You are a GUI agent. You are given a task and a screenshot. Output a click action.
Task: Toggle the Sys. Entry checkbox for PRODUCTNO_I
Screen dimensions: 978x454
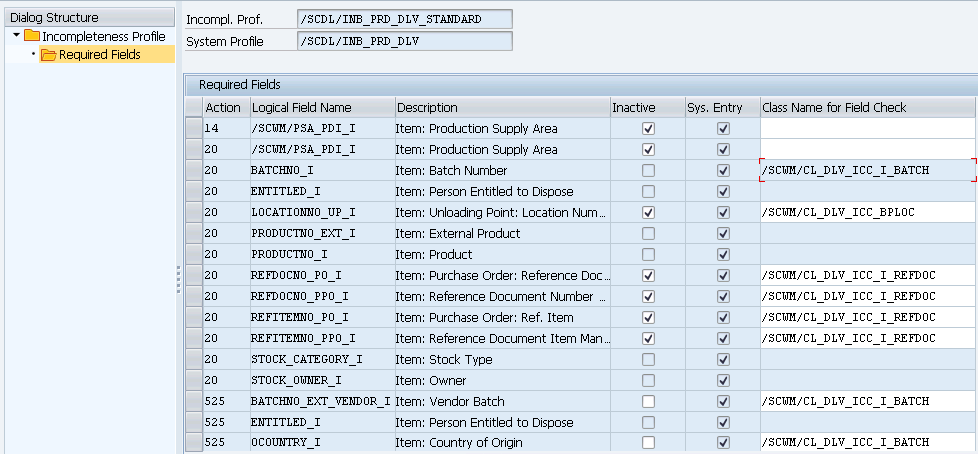coord(723,255)
